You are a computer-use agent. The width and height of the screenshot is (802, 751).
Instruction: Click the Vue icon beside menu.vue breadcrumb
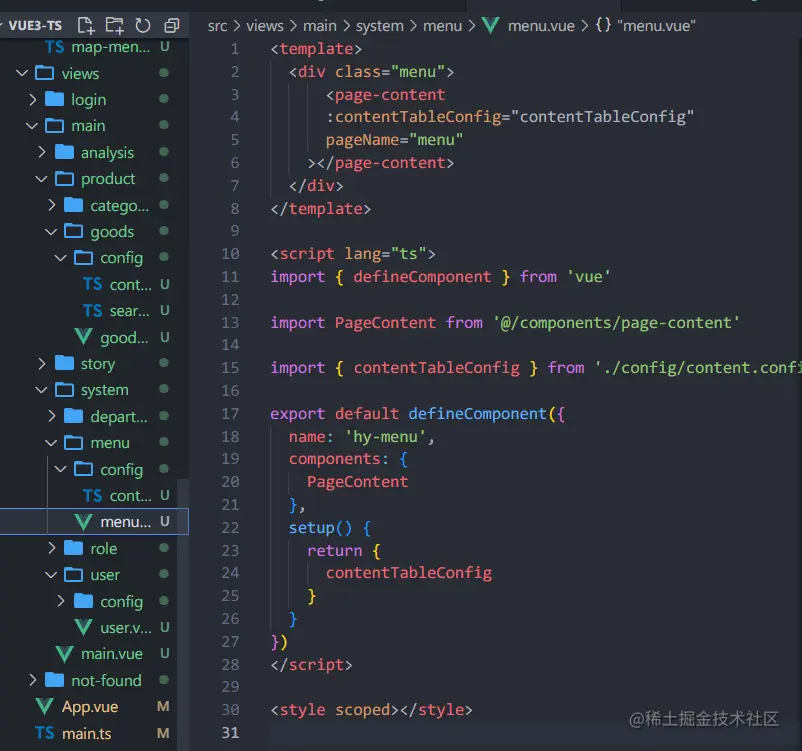point(491,26)
